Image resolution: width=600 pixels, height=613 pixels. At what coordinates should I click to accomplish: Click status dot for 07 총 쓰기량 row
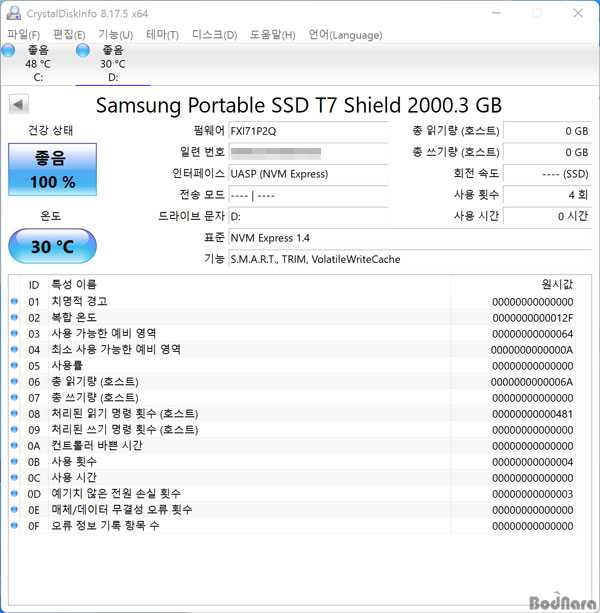(x=14, y=397)
